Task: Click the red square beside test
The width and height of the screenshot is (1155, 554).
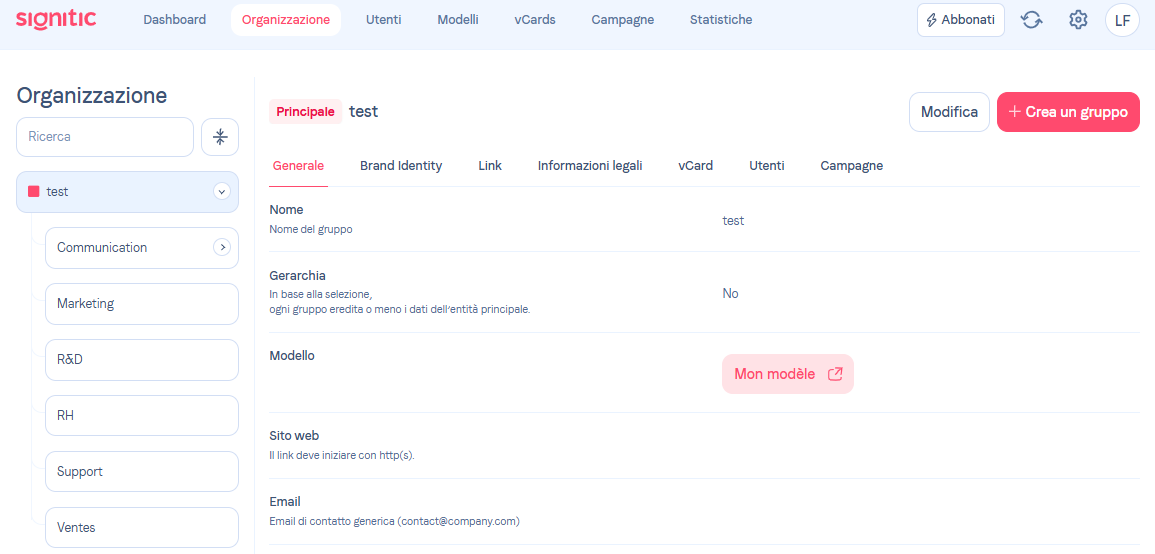Action: click(x=33, y=192)
